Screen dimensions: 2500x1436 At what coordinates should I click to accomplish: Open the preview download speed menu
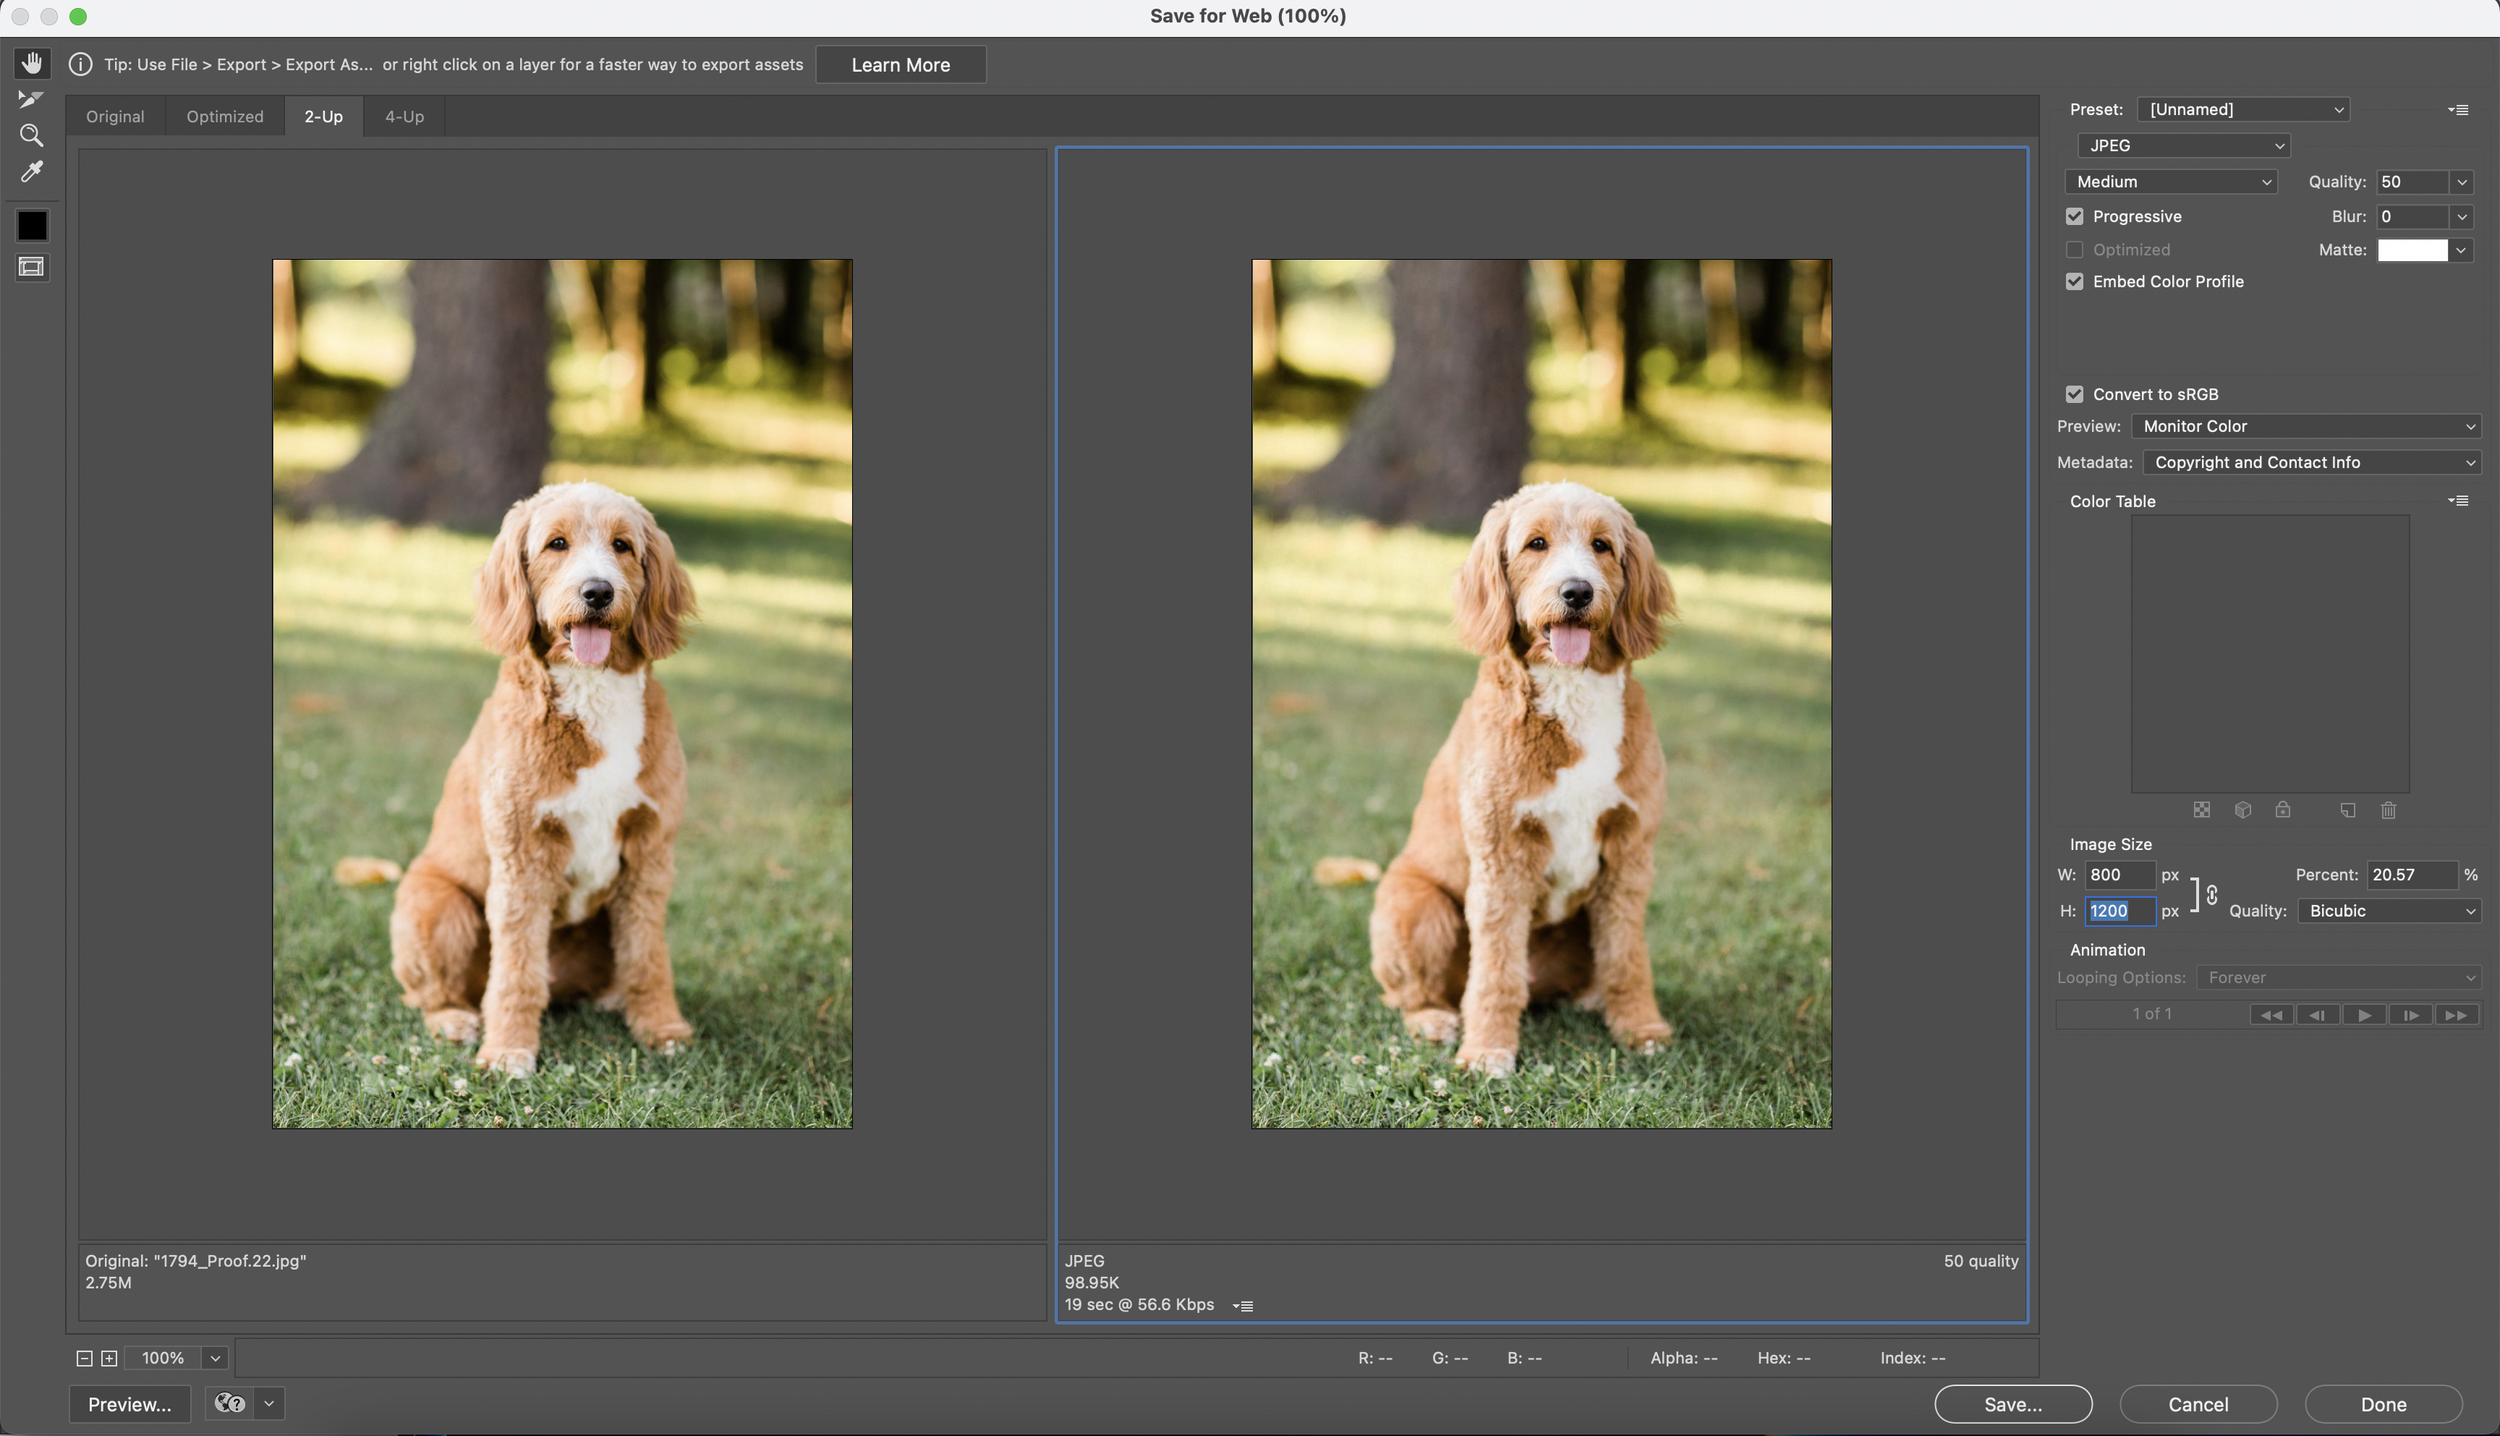pos(1243,1305)
